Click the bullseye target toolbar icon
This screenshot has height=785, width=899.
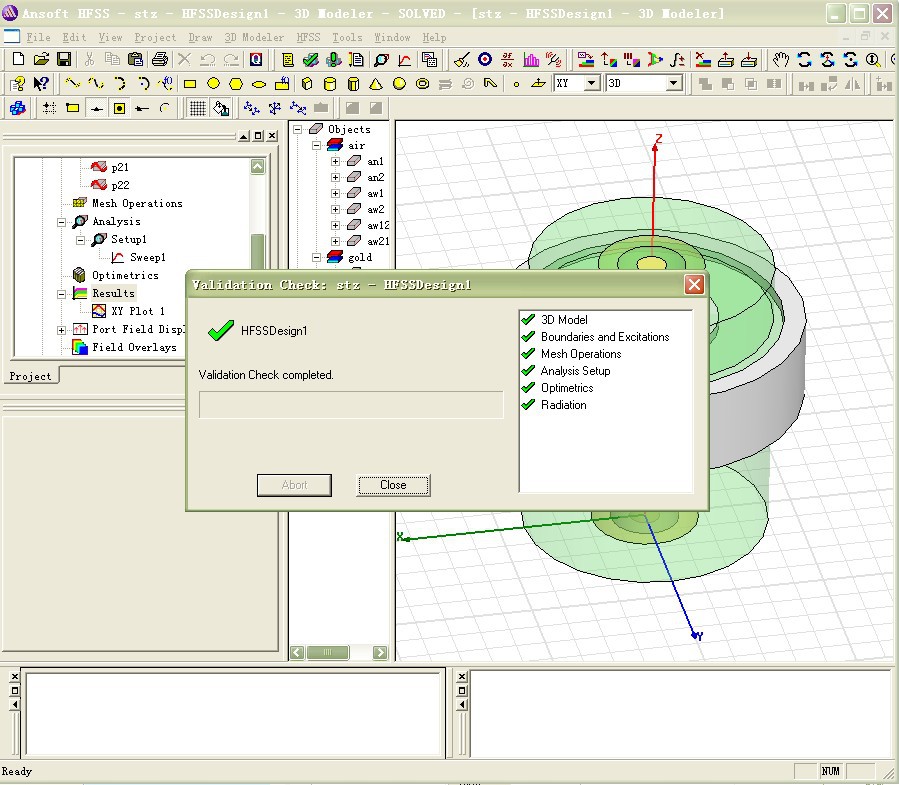pyautogui.click(x=485, y=59)
